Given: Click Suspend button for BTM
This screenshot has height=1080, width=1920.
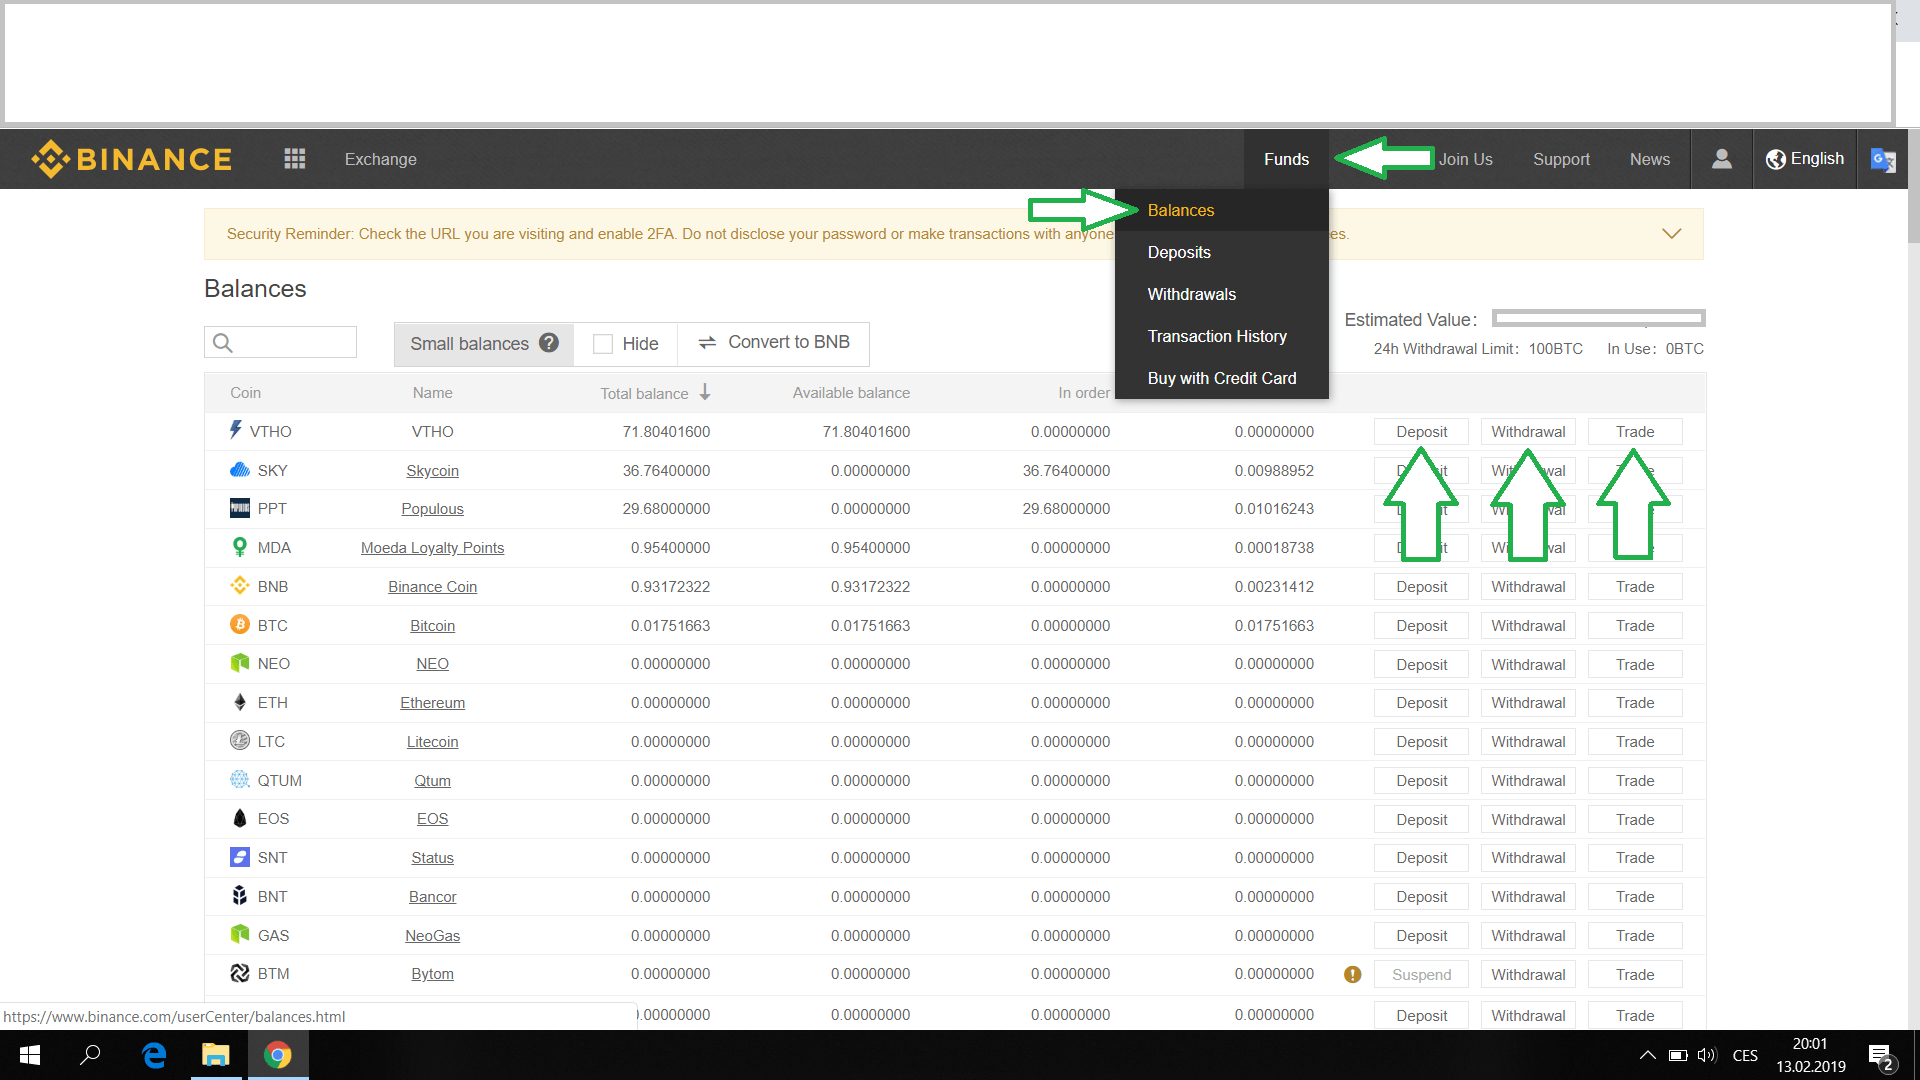Looking at the screenshot, I should click(x=1421, y=975).
